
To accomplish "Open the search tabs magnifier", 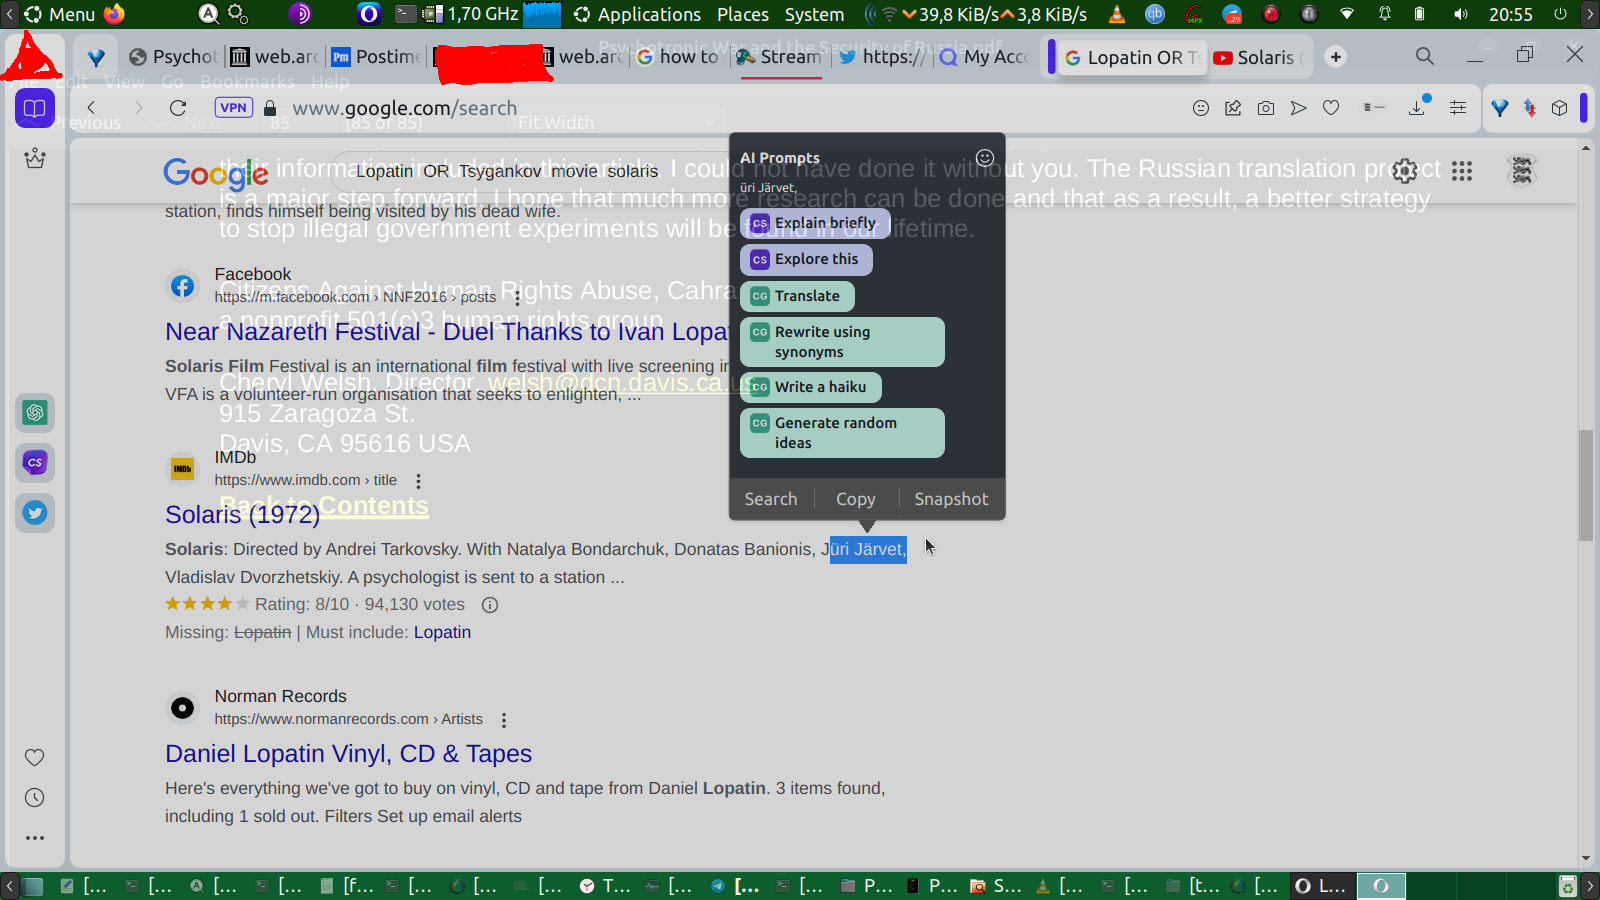I will pyautogui.click(x=1425, y=56).
